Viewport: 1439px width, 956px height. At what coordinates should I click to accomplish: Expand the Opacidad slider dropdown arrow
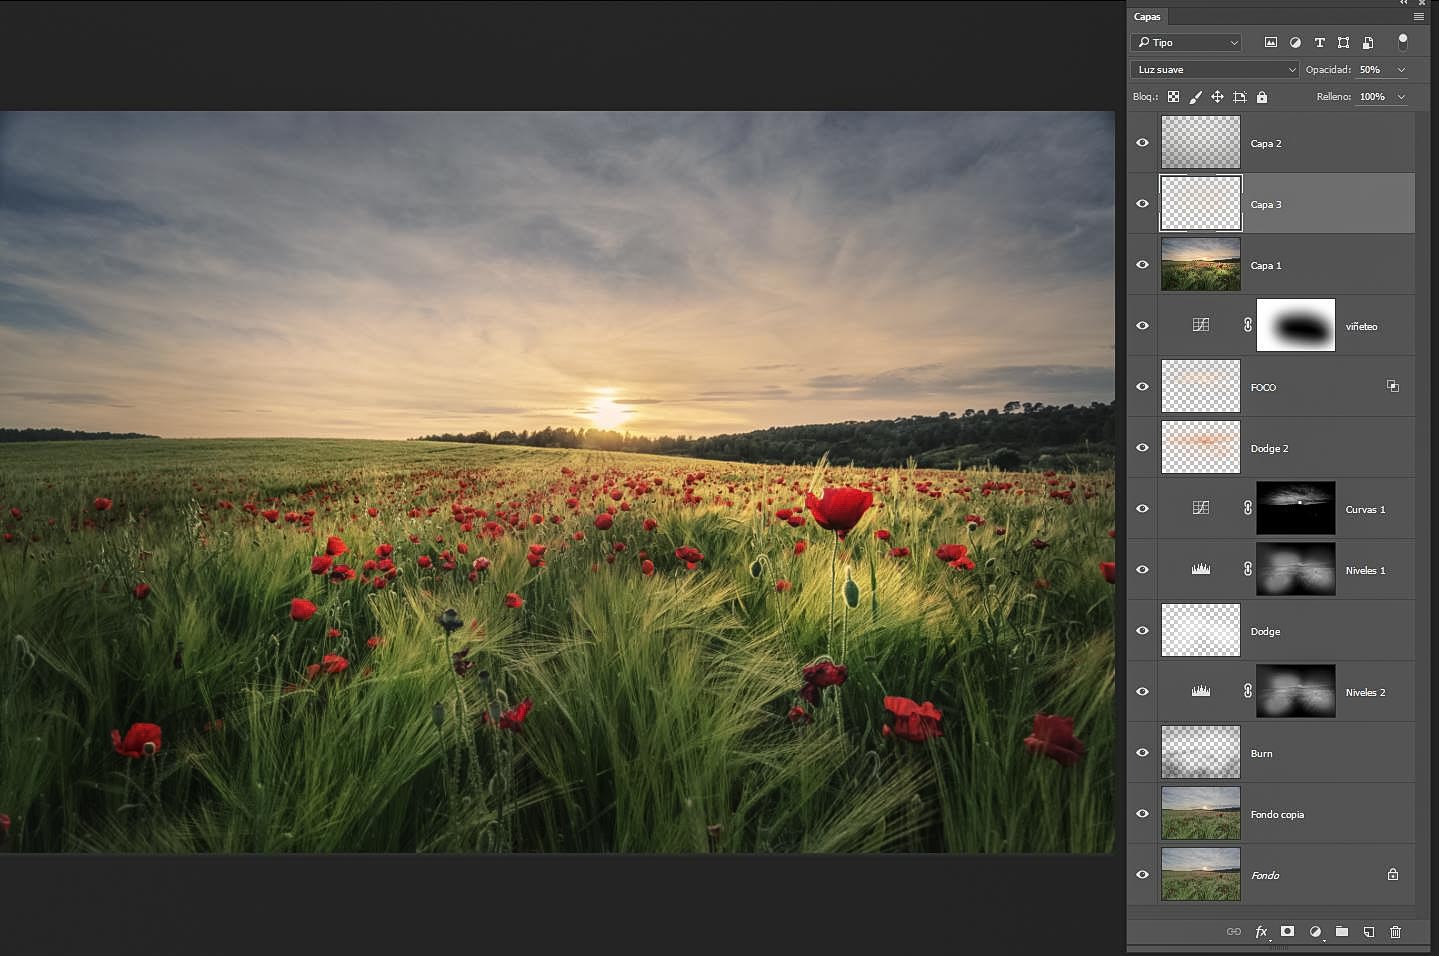pos(1401,70)
